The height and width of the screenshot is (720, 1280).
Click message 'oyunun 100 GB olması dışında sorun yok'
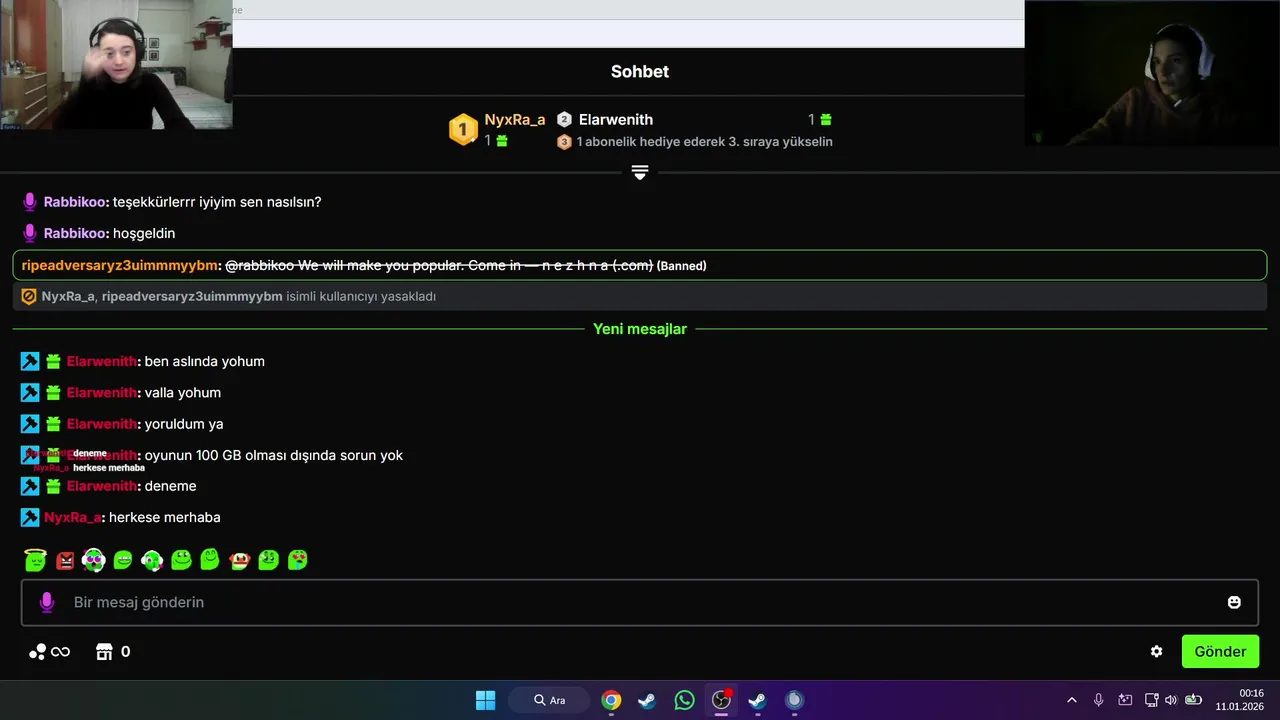click(x=274, y=455)
